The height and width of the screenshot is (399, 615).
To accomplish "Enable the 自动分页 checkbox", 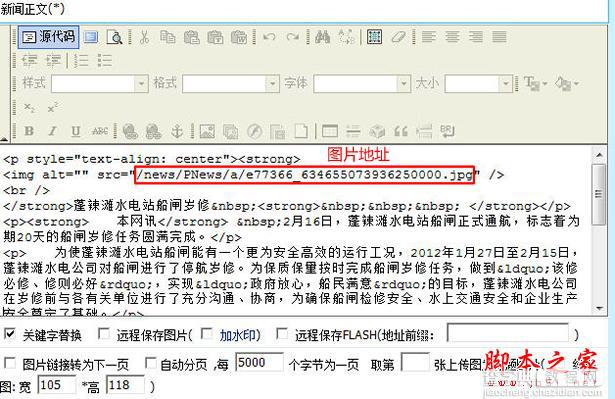I will [150, 363].
